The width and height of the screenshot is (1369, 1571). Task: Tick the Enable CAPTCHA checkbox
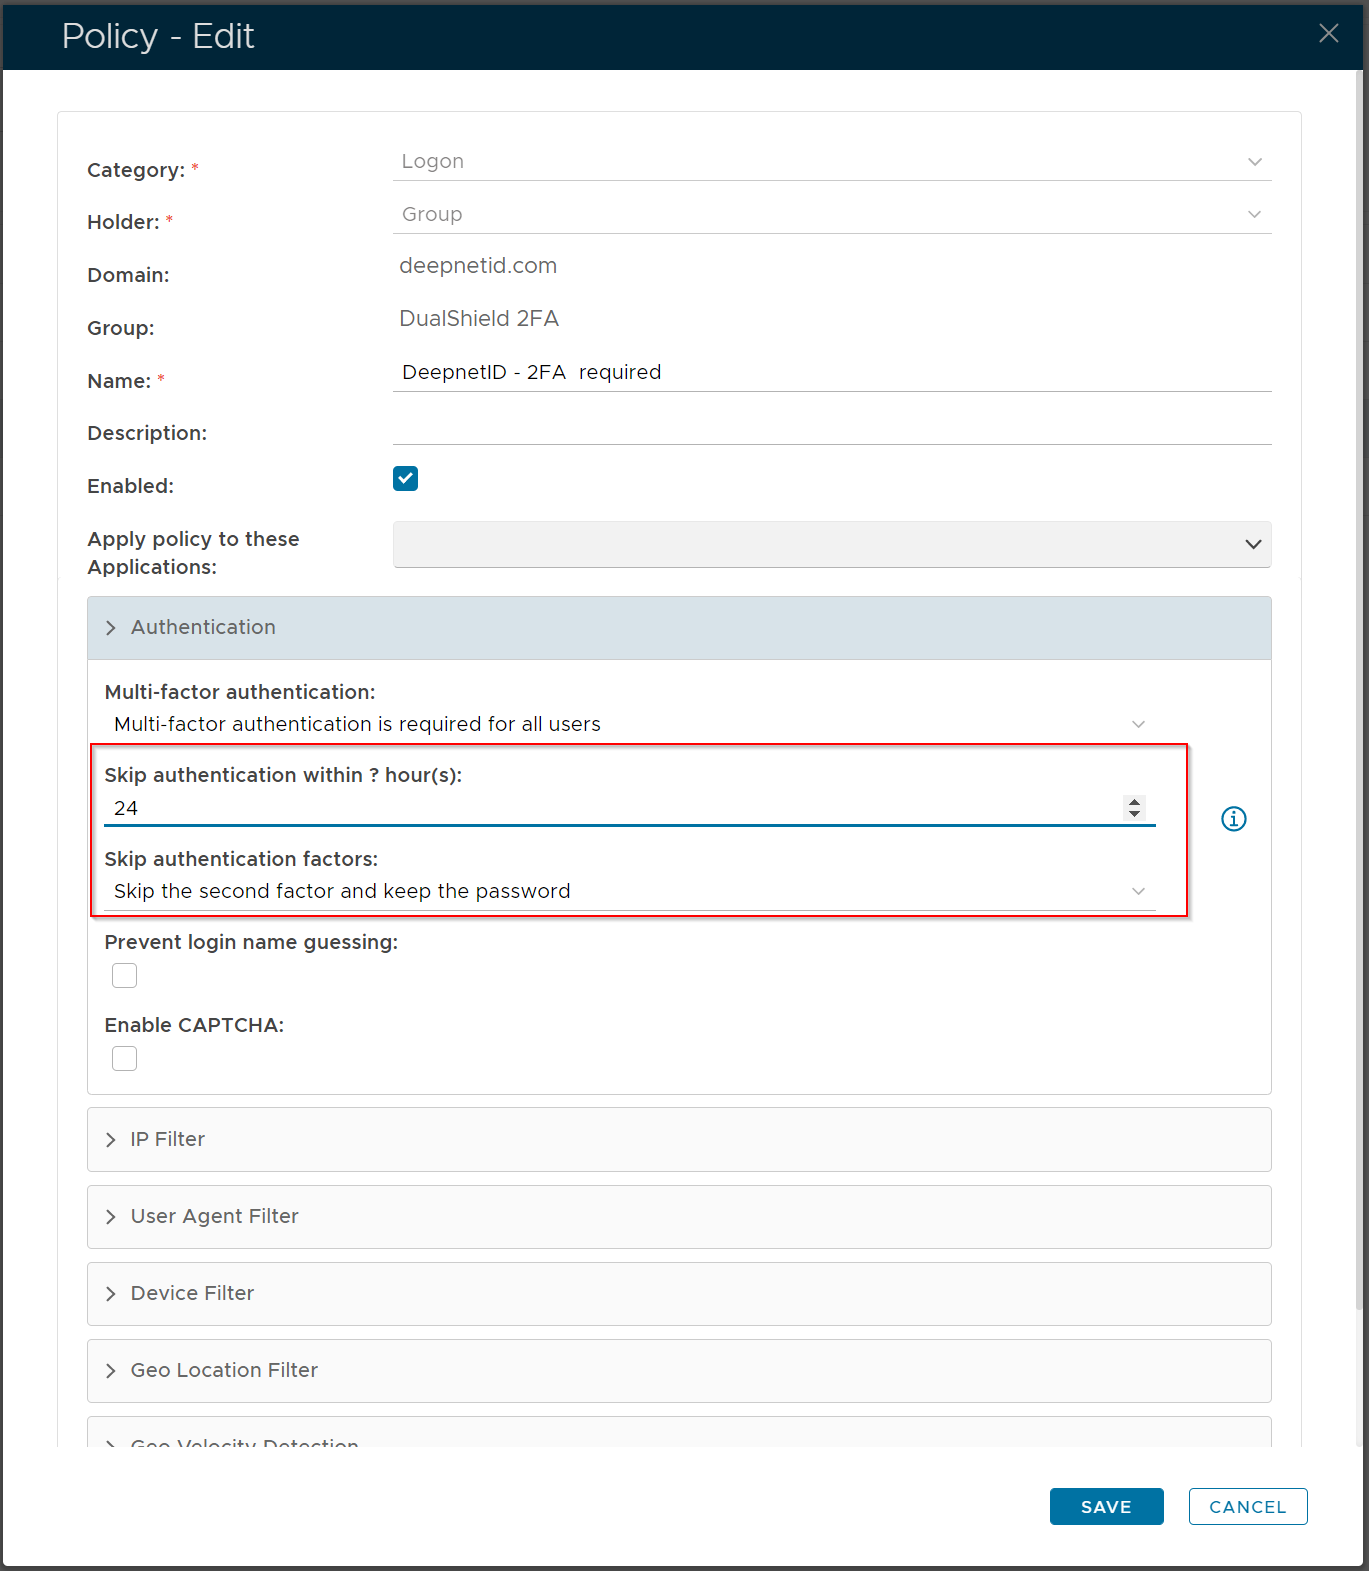[x=125, y=1059]
